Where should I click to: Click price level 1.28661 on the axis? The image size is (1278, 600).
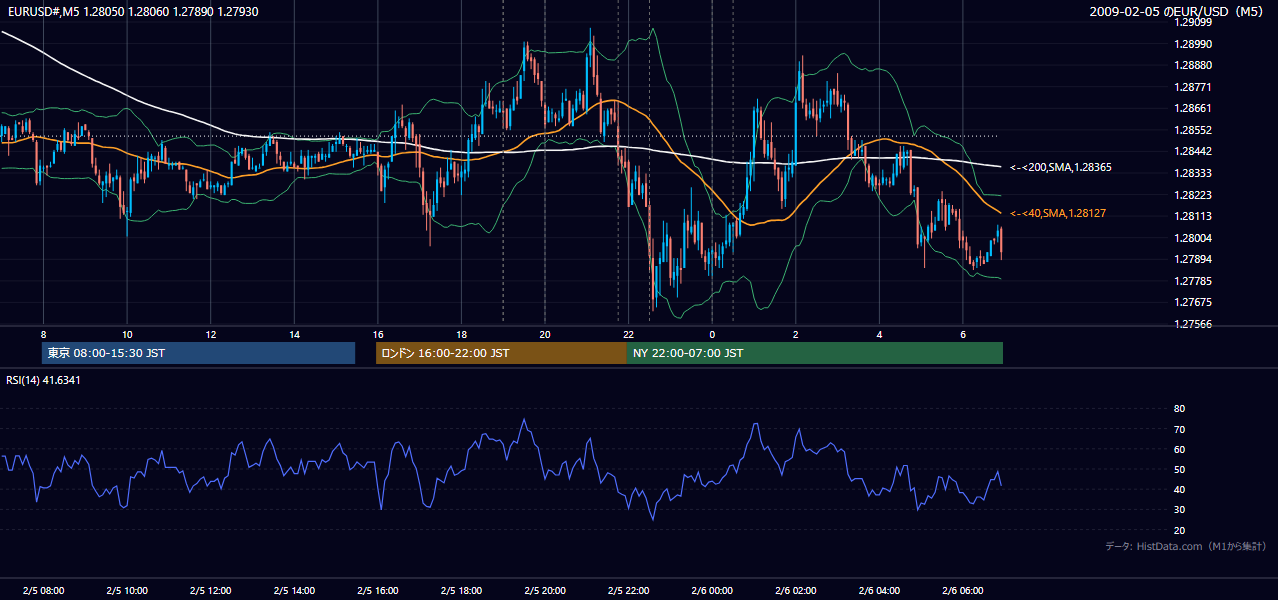(x=1192, y=109)
